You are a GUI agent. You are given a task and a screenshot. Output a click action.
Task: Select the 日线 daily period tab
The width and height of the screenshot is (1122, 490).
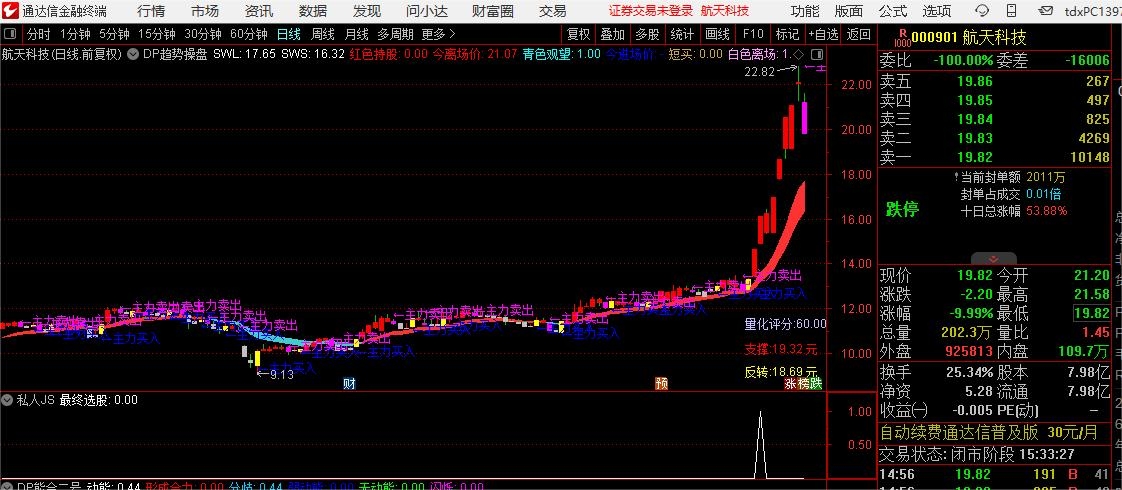(x=288, y=34)
